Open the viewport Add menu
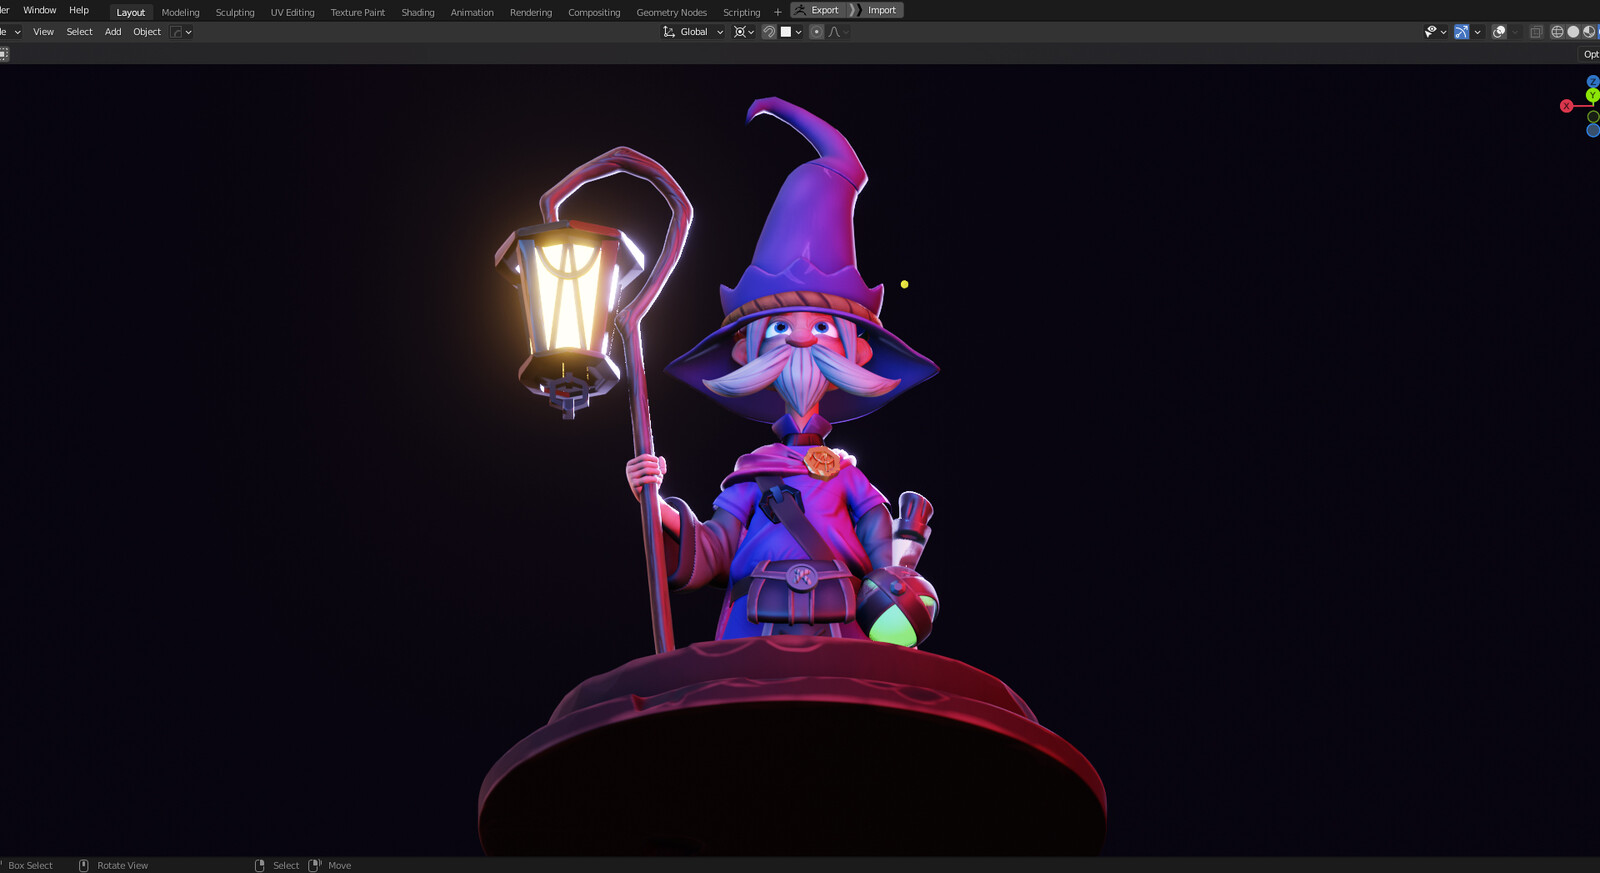This screenshot has height=873, width=1600. 113,32
